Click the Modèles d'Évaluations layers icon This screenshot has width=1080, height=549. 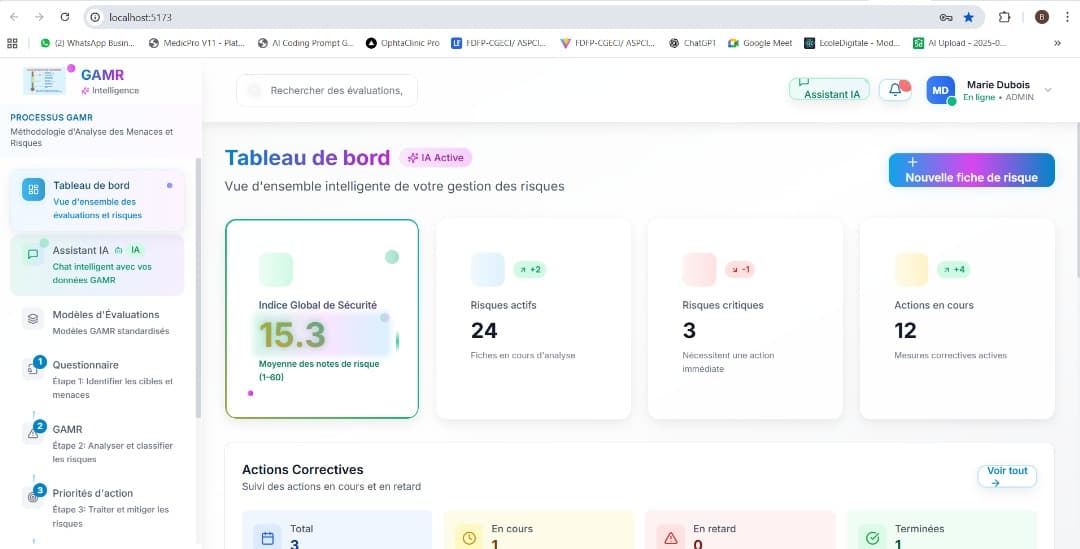pos(33,318)
